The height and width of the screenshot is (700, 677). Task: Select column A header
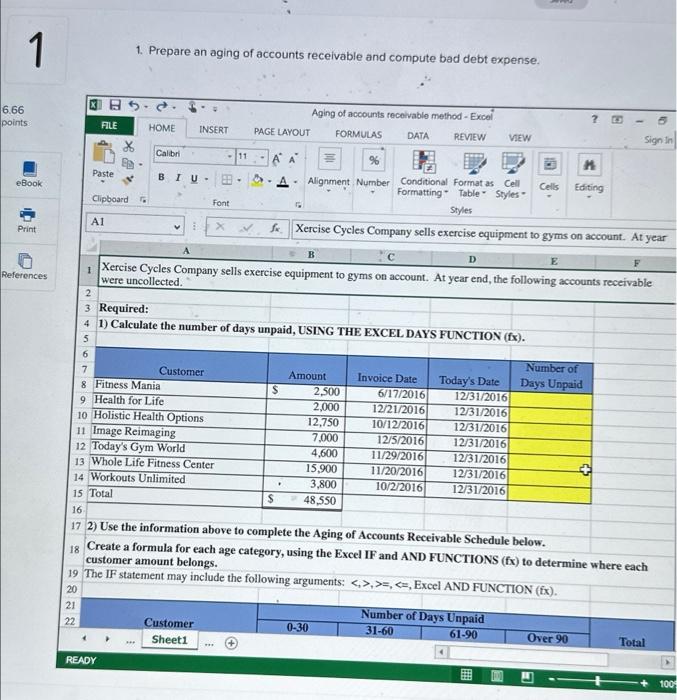(x=186, y=250)
